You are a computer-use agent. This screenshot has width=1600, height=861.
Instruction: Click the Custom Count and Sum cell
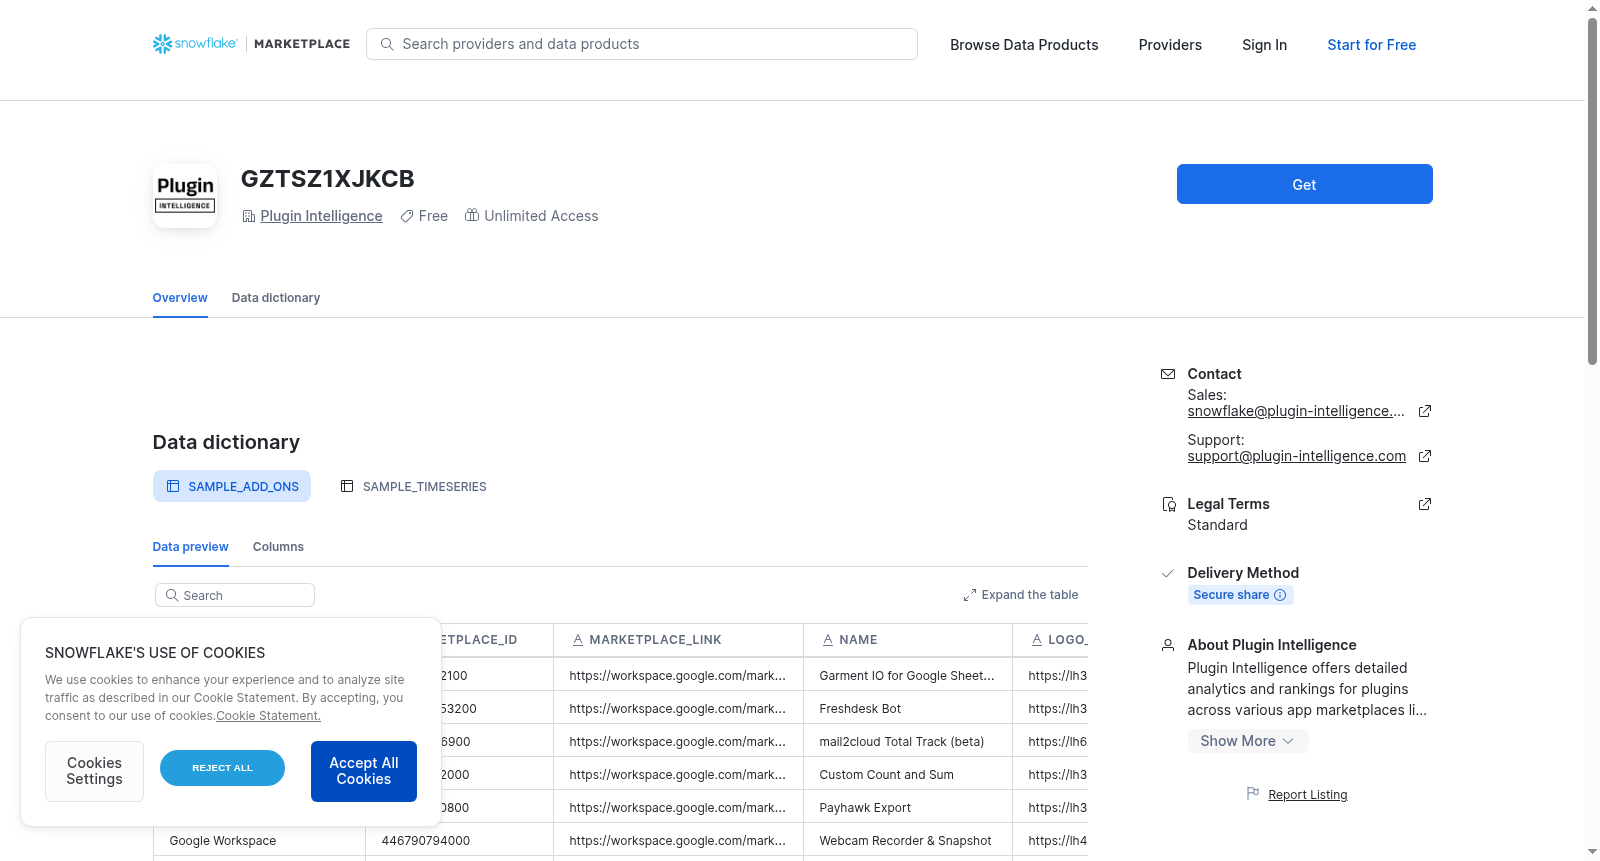coord(908,774)
